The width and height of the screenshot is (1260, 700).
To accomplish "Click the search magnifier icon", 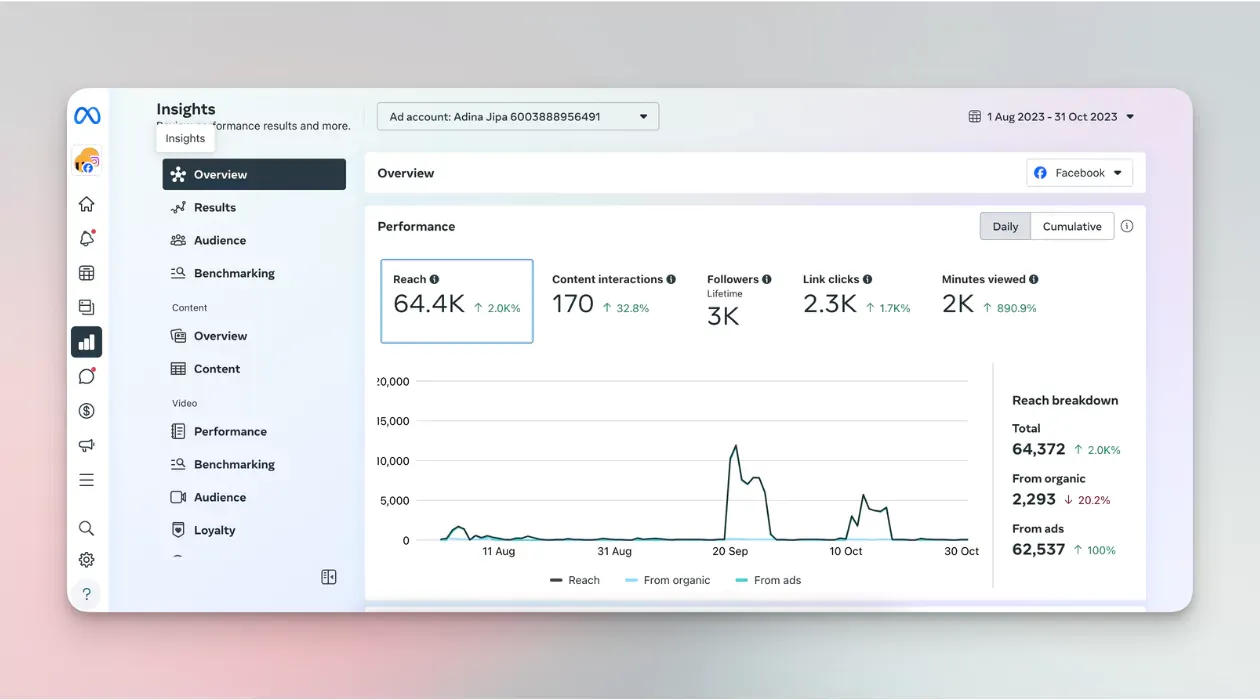I will (x=87, y=528).
